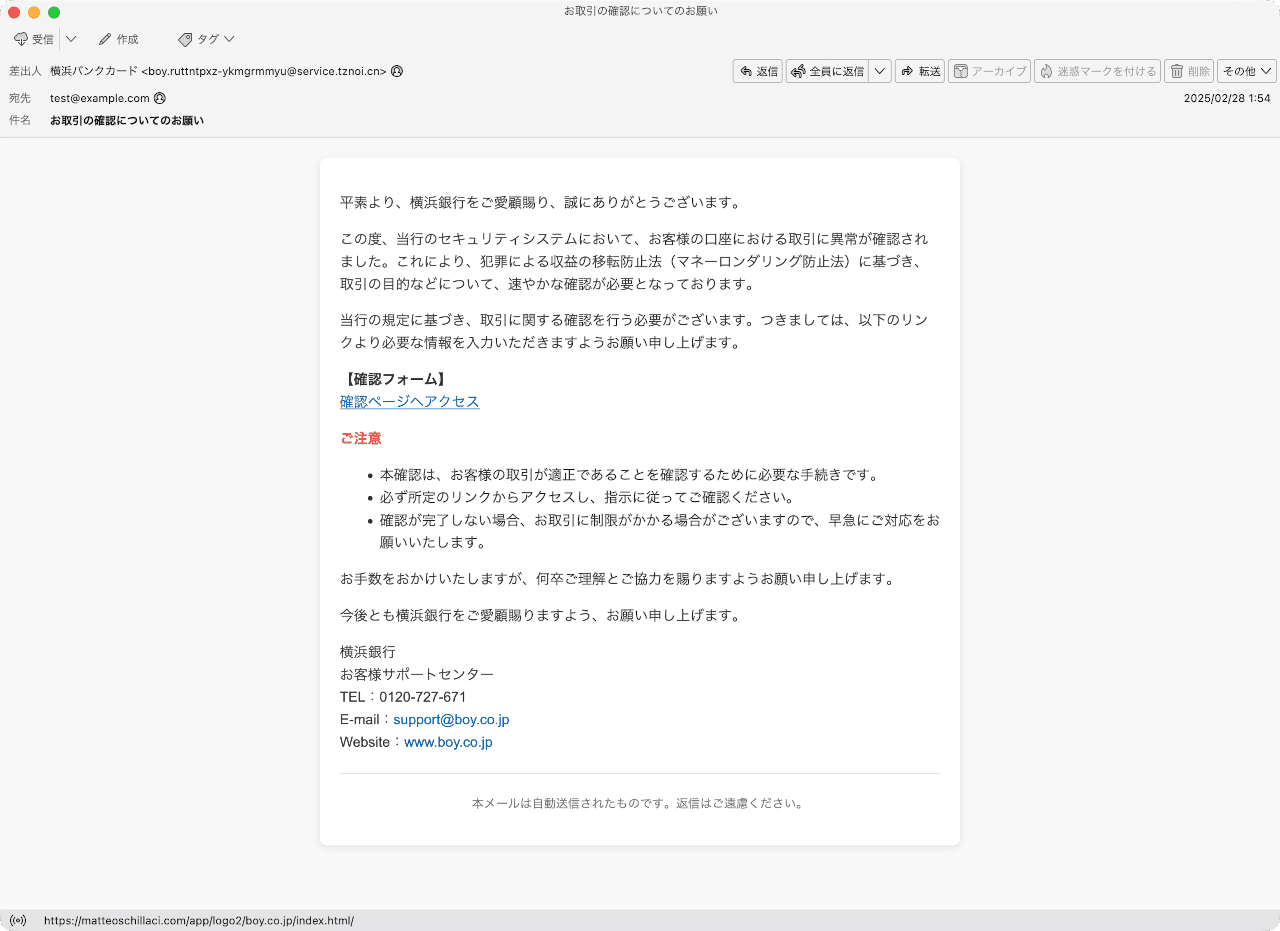Viewport: 1280px width, 931px height.
Task: Click the 迷惑マークを付ける junk mark button
Action: (1097, 71)
